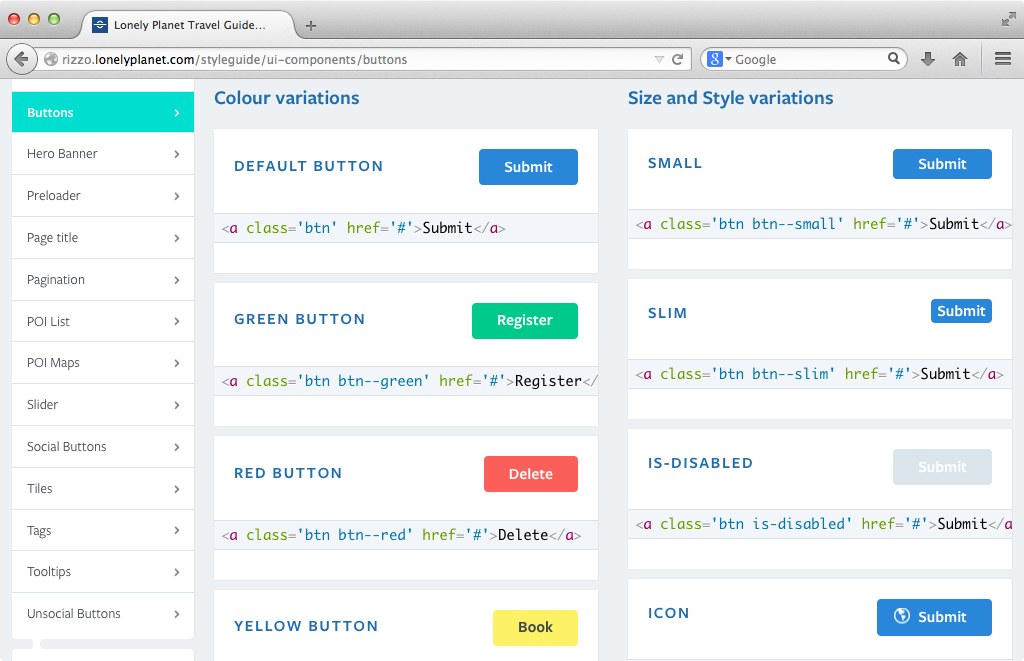This screenshot has width=1024, height=661.
Task: Click the back navigation arrow
Action: 21,58
